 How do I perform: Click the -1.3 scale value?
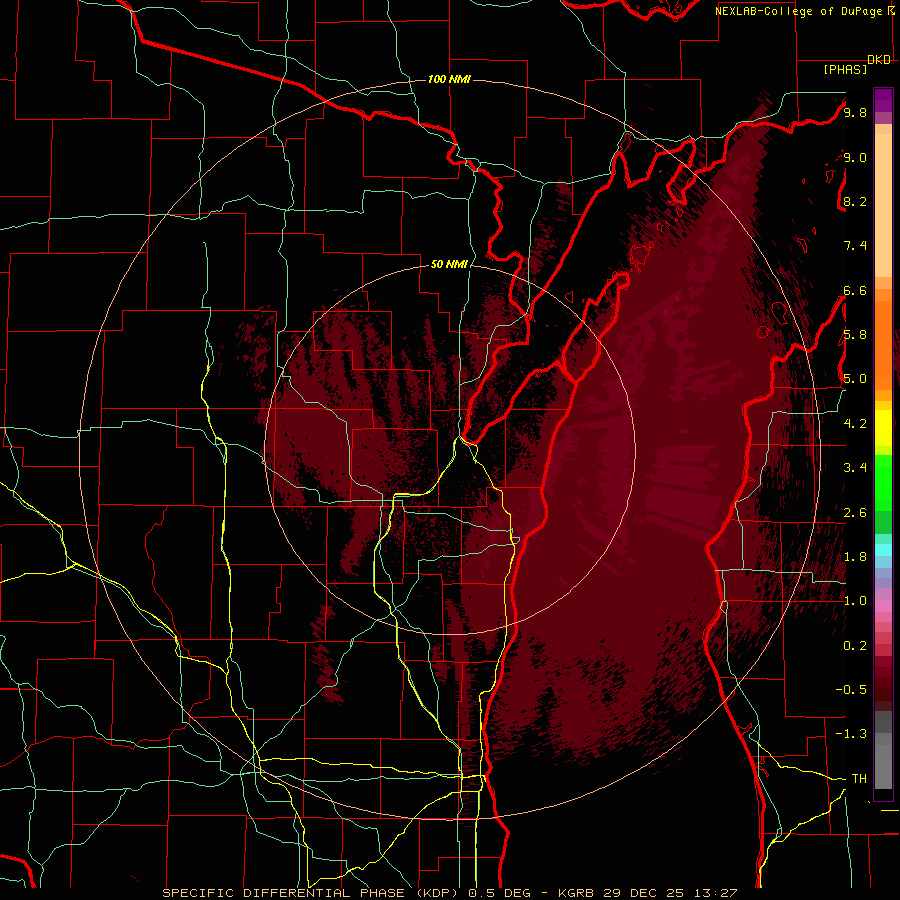[x=851, y=734]
